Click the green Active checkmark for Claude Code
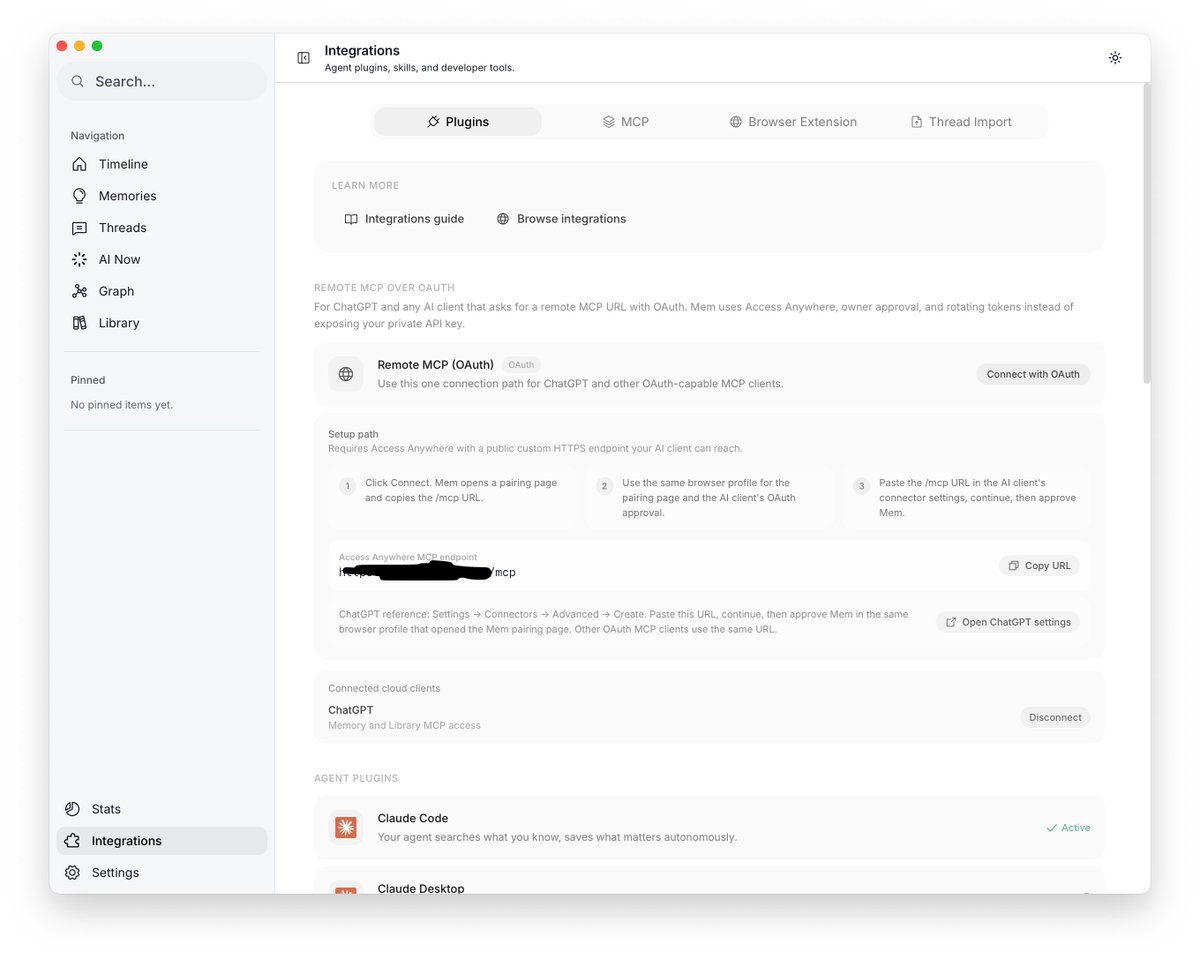 [1051, 828]
